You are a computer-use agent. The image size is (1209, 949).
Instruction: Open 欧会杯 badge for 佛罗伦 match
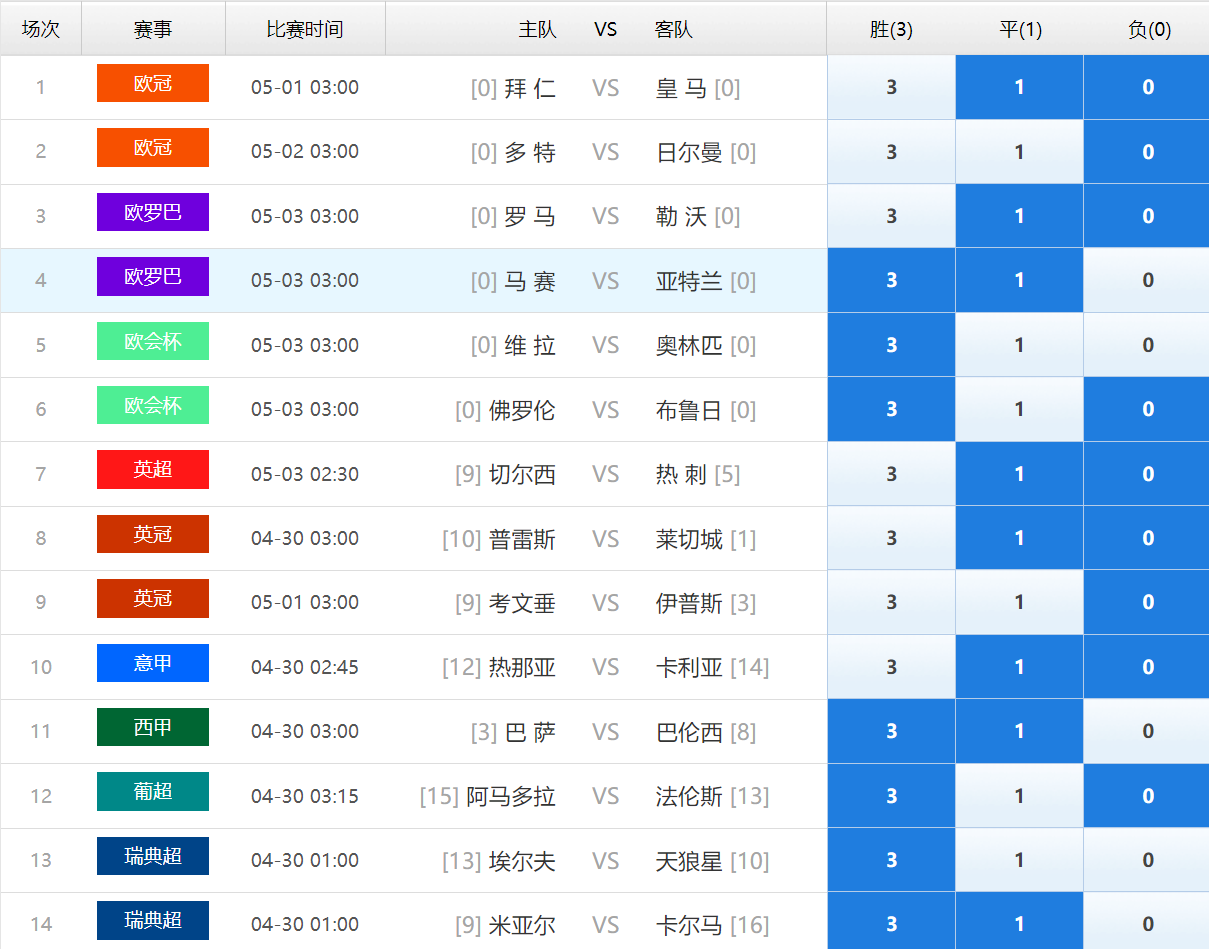[153, 405]
